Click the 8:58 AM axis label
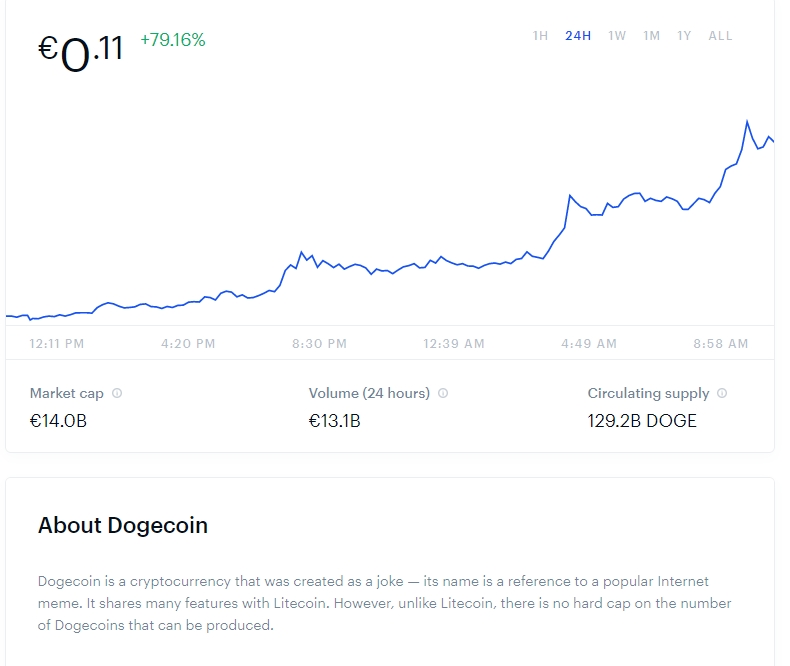The width and height of the screenshot is (790, 666). (720, 344)
